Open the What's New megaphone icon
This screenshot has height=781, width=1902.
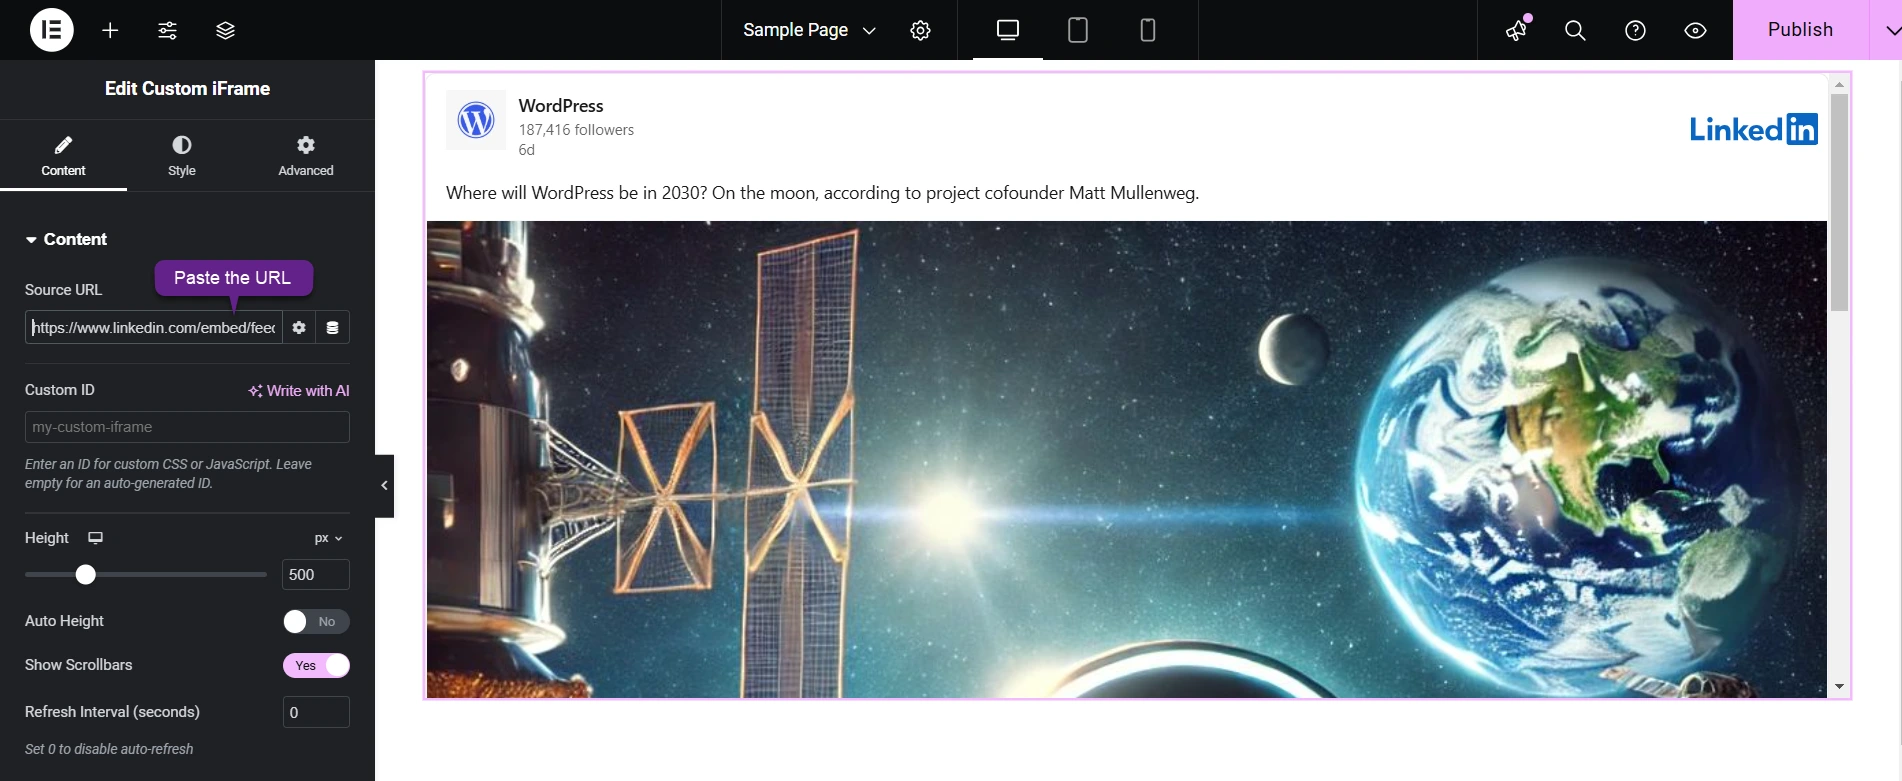coord(1517,30)
